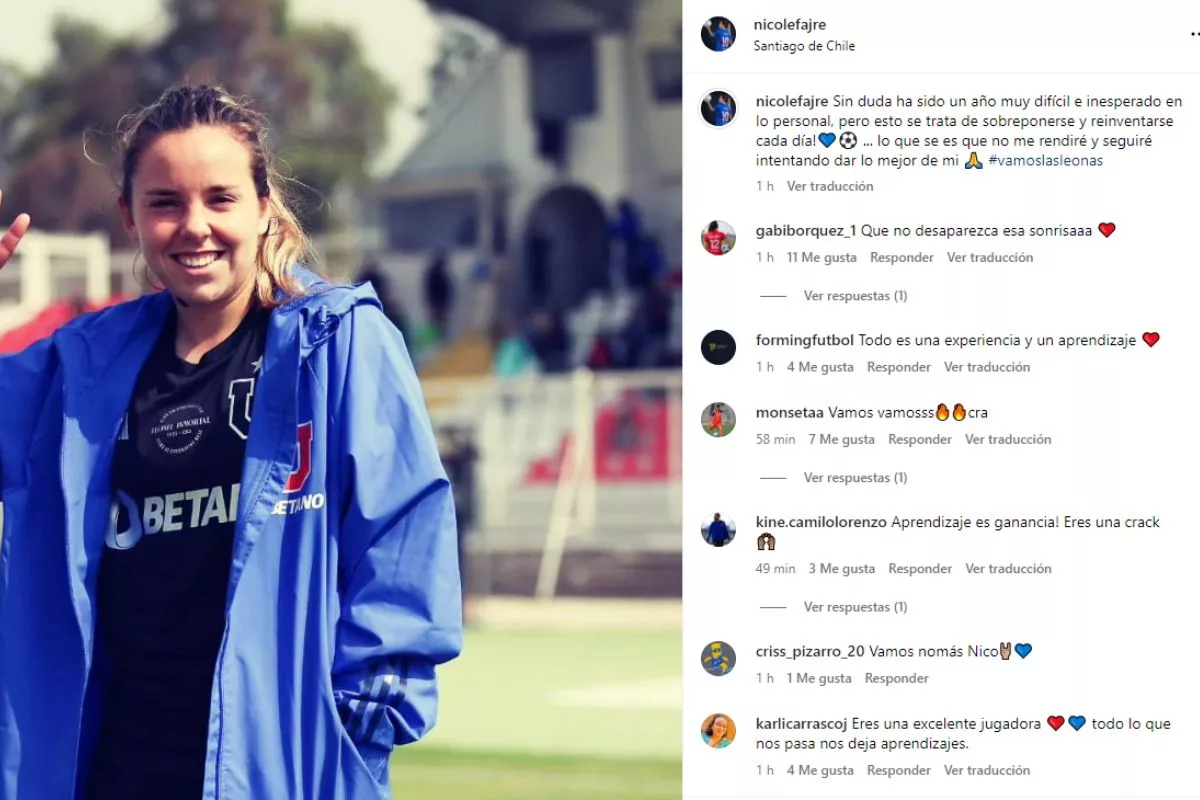Viewport: 1200px width, 800px height.
Task: View the 11 Me gusta on gabiborquez_1 comment
Action: tap(822, 257)
